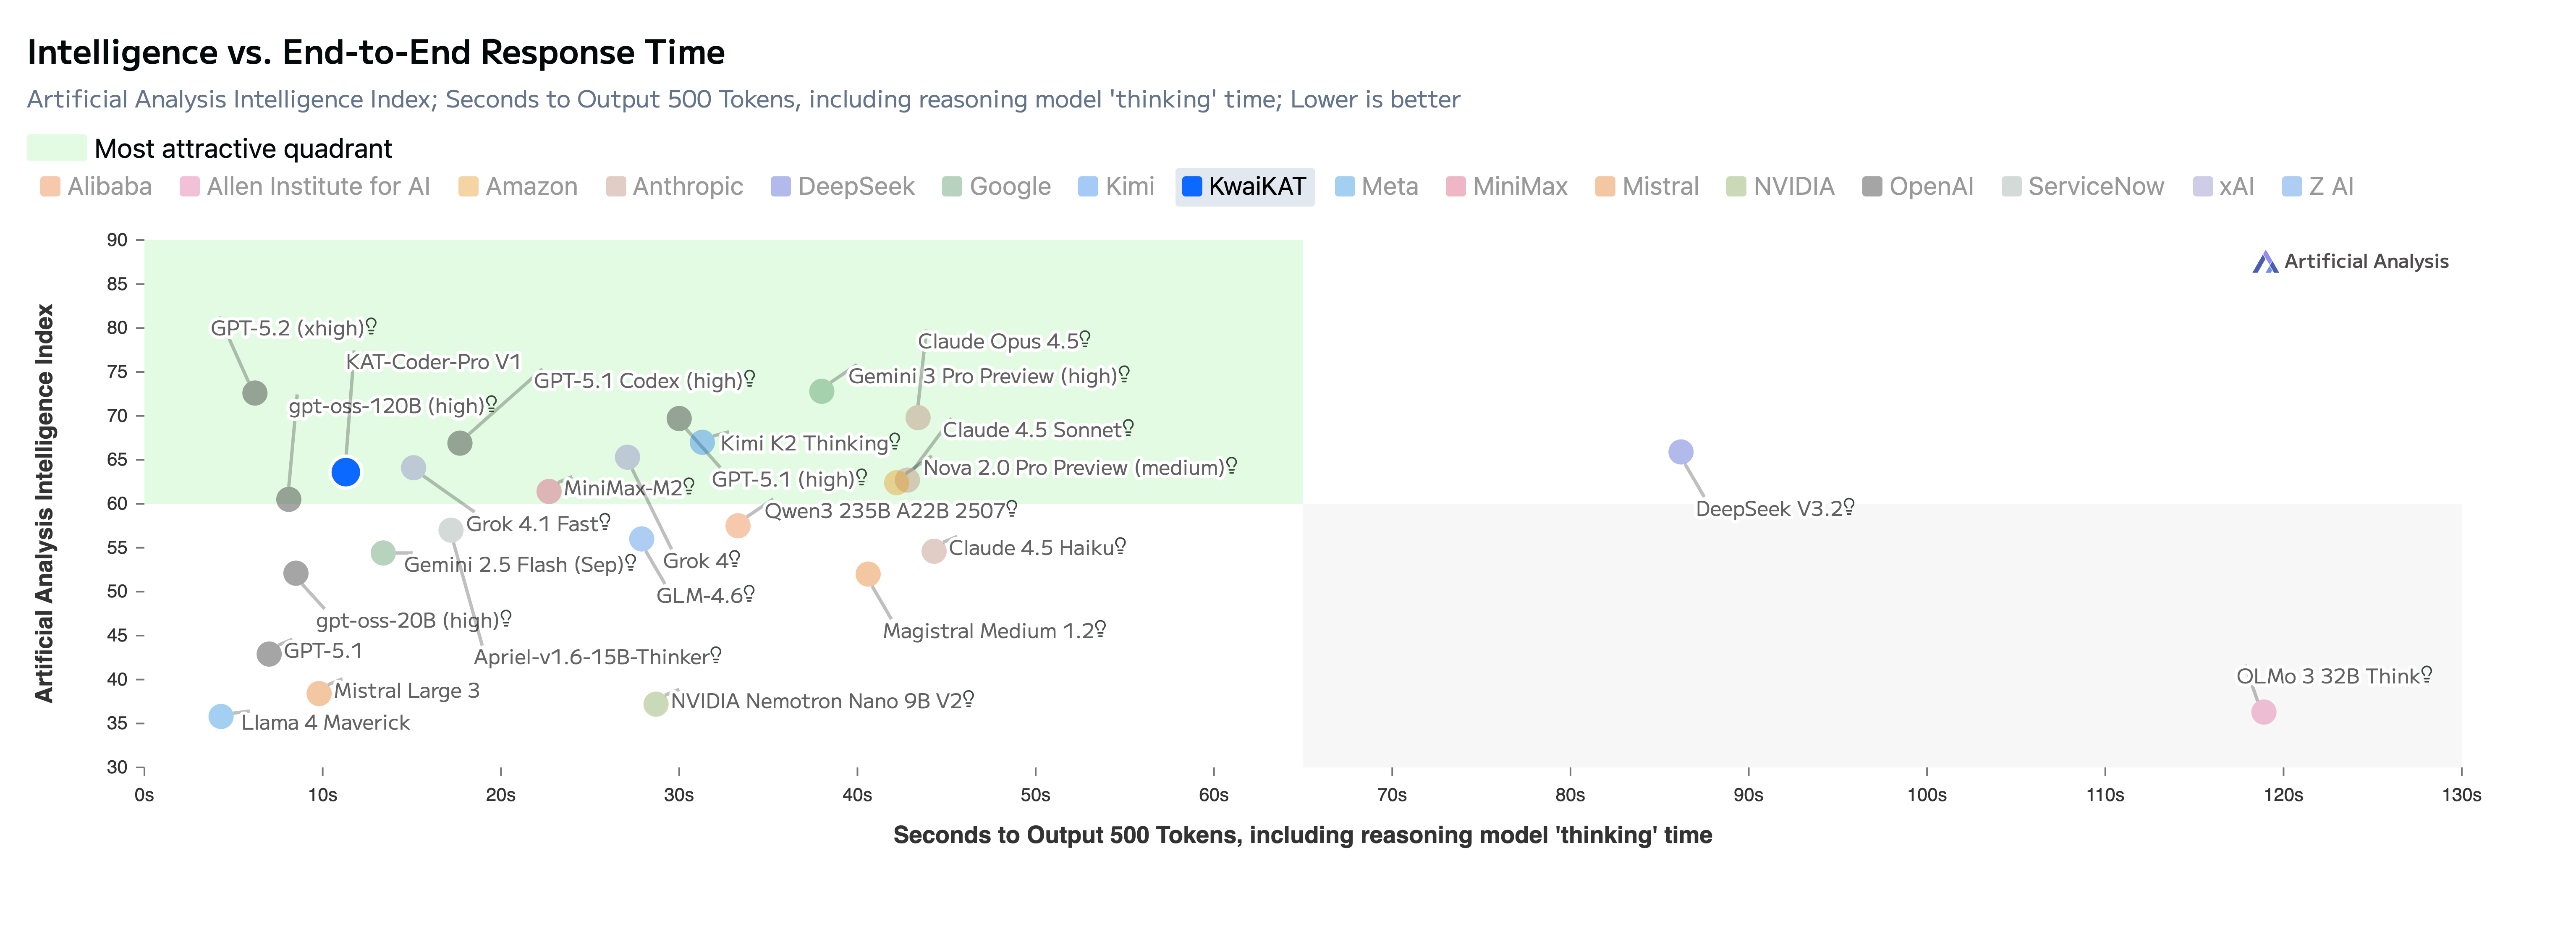Image resolution: width=2576 pixels, height=932 pixels.
Task: Click the Most attractive quadrant green swatch
Action: [57, 148]
